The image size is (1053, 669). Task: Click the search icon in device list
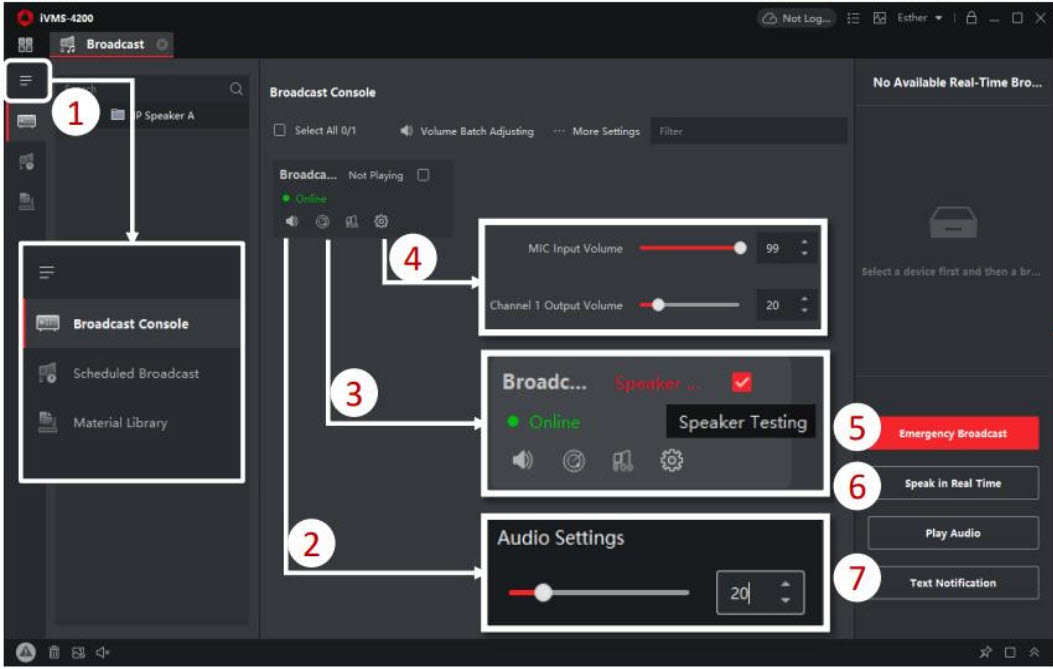tap(236, 89)
